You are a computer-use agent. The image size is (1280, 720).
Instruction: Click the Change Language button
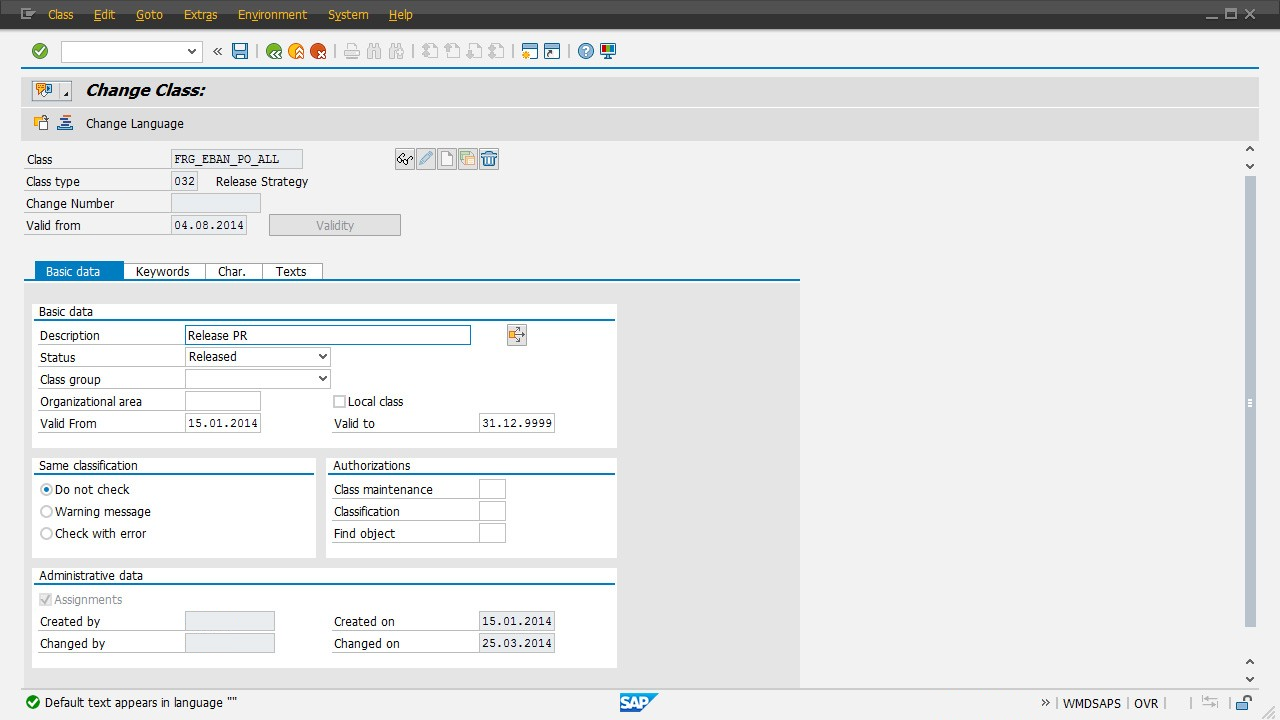click(134, 124)
